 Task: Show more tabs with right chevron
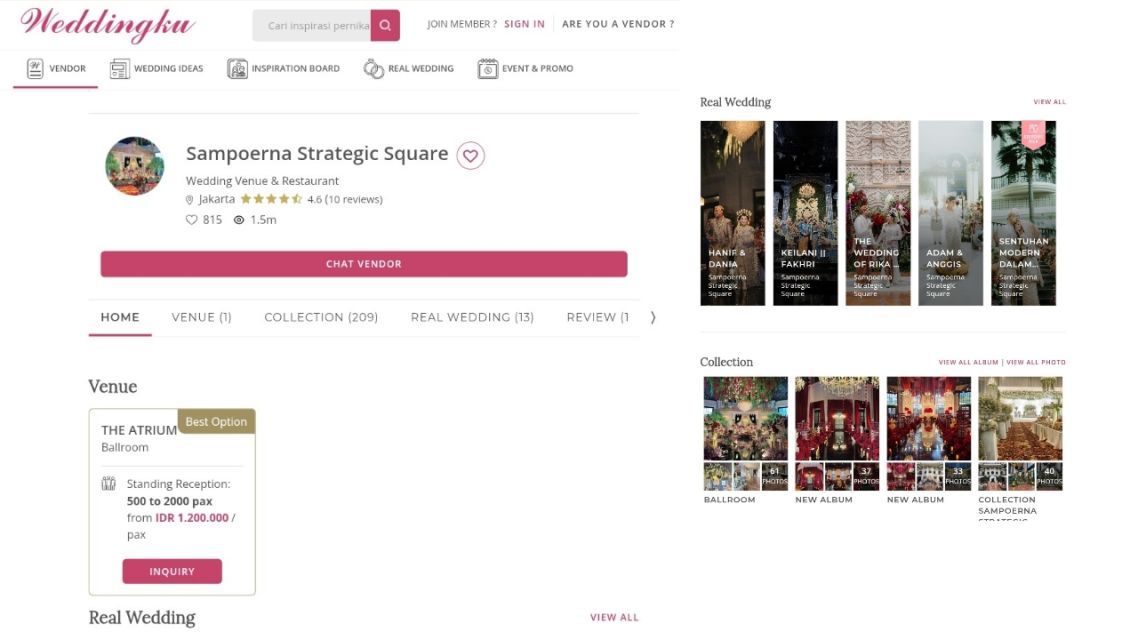[653, 317]
